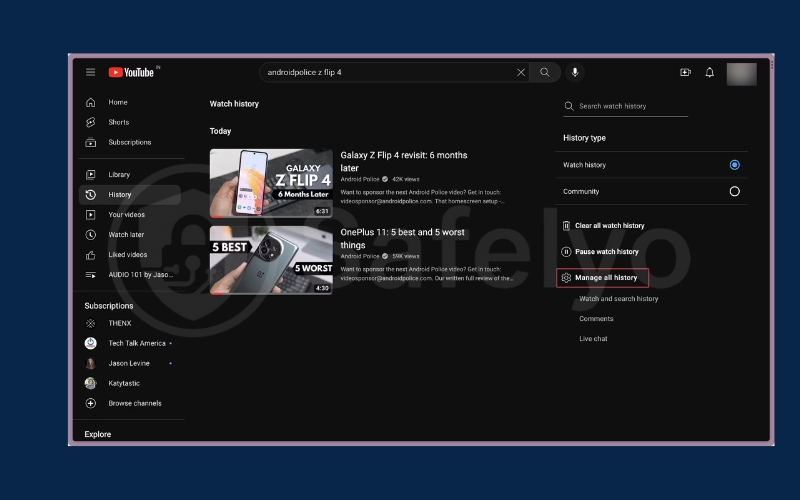Click Clear all watch history
The height and width of the screenshot is (500, 800).
pyautogui.click(x=609, y=226)
